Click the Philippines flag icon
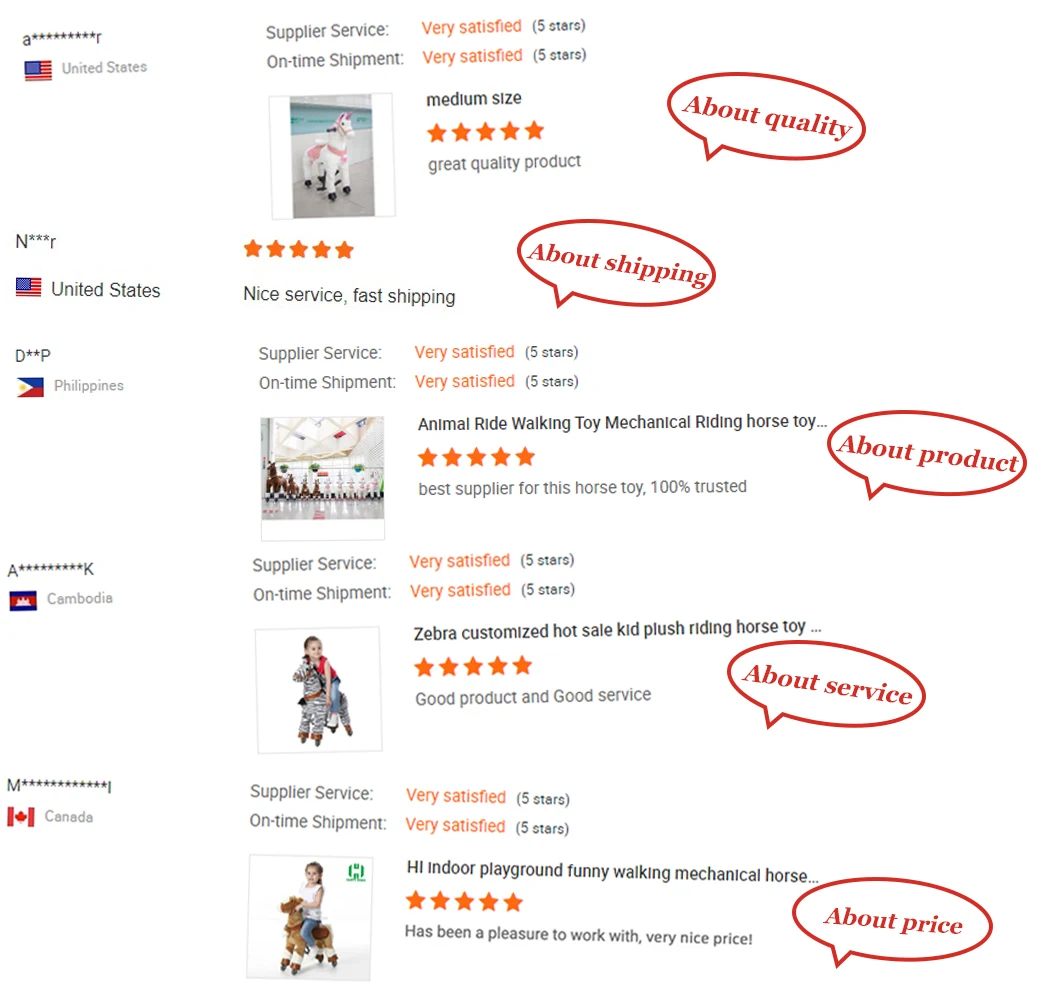 point(30,387)
